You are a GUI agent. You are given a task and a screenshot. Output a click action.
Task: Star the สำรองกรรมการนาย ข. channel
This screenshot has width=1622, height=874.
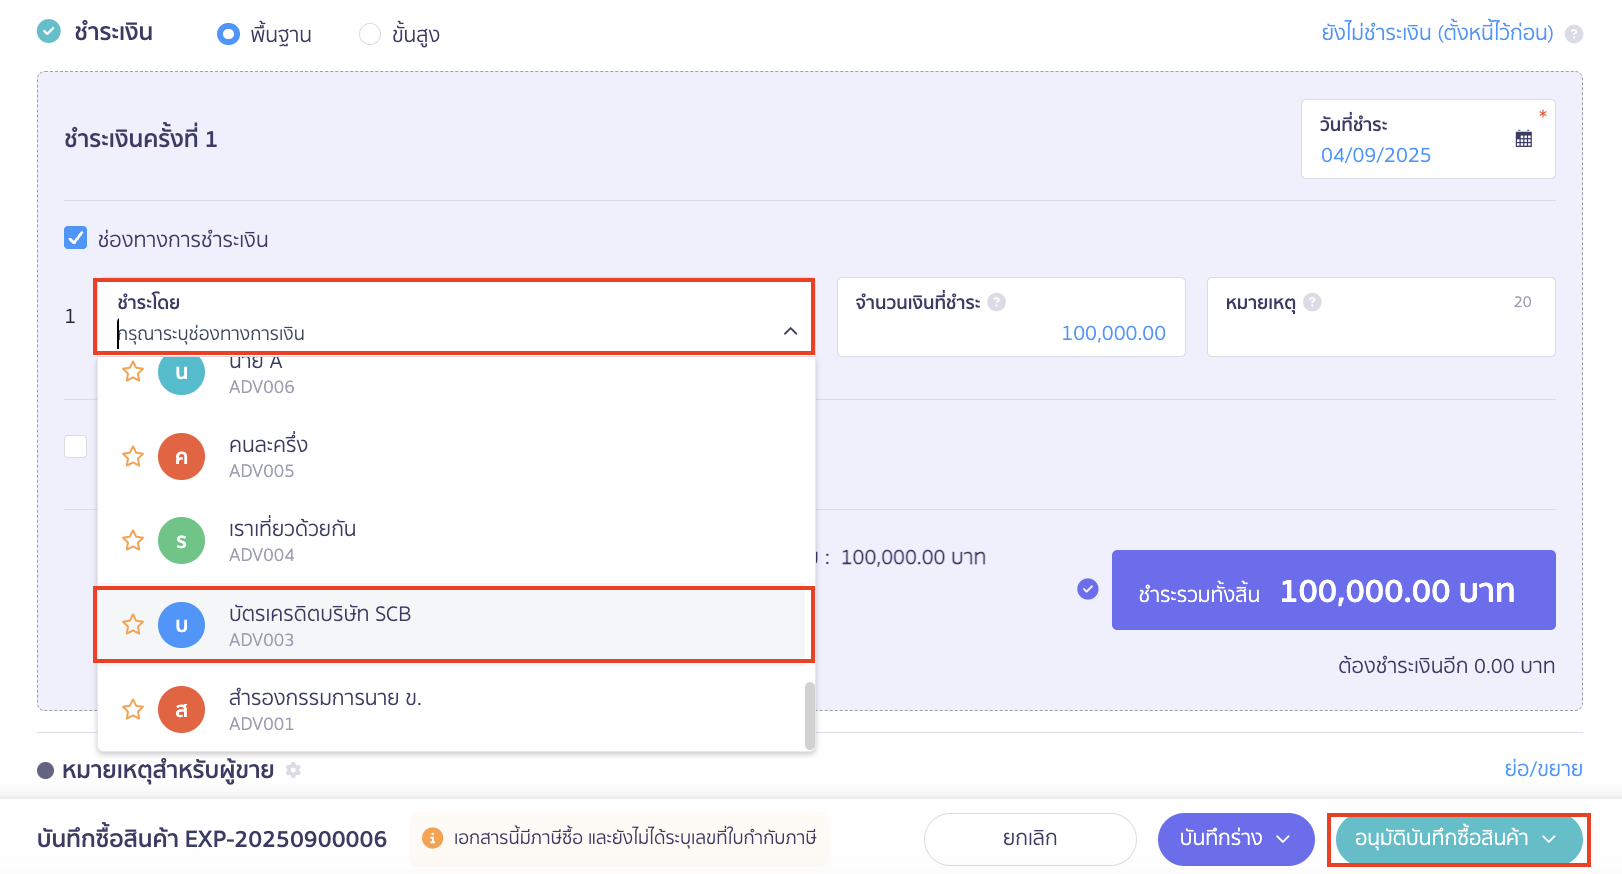(133, 710)
